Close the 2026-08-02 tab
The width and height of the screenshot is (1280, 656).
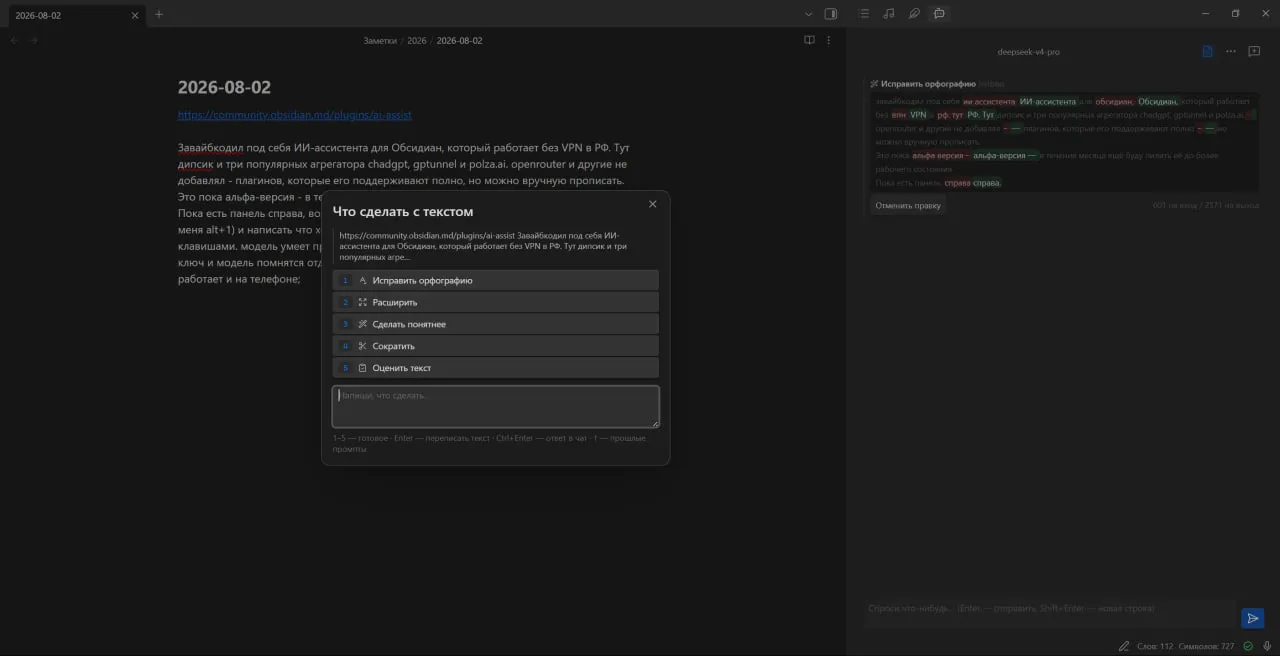pyautogui.click(x=135, y=15)
